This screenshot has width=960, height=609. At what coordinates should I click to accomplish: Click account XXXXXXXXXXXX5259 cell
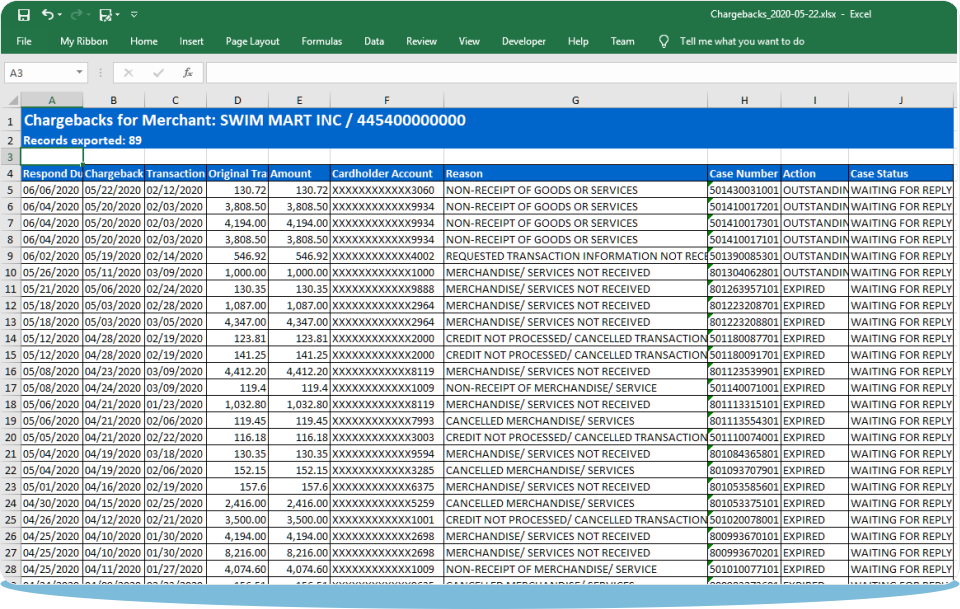(x=387, y=504)
